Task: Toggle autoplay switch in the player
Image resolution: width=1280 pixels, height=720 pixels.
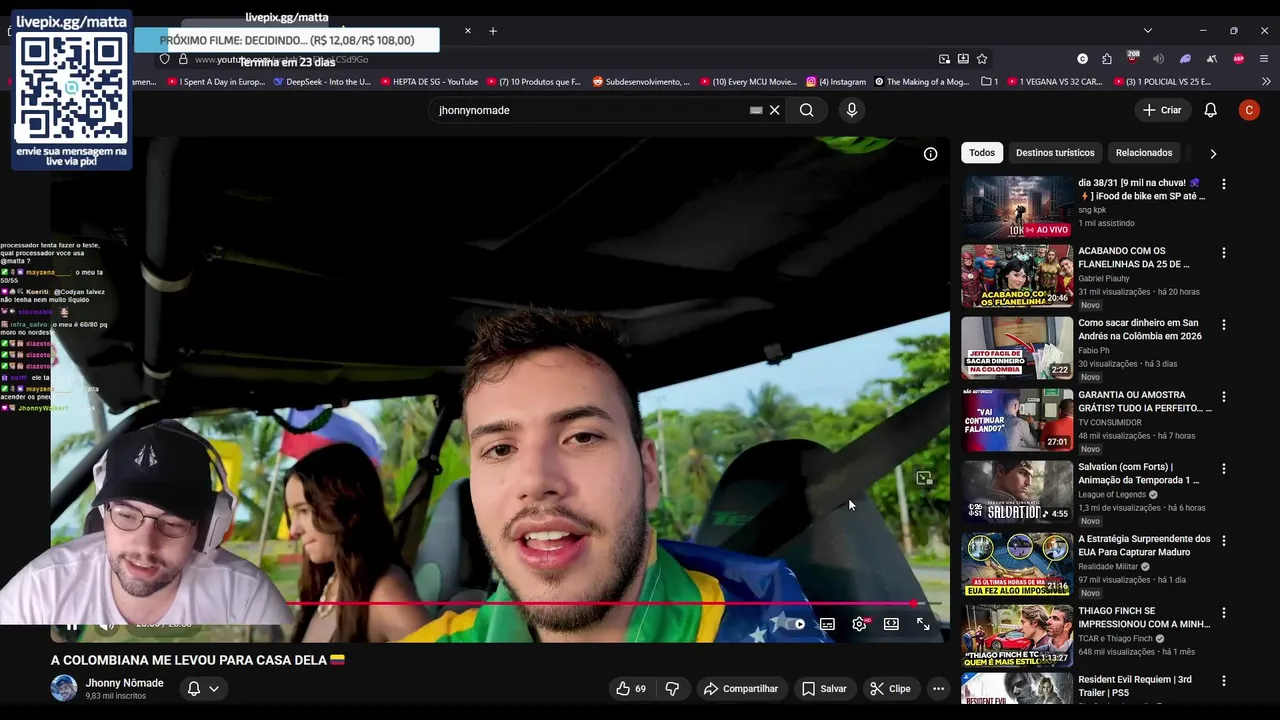Action: point(795,624)
